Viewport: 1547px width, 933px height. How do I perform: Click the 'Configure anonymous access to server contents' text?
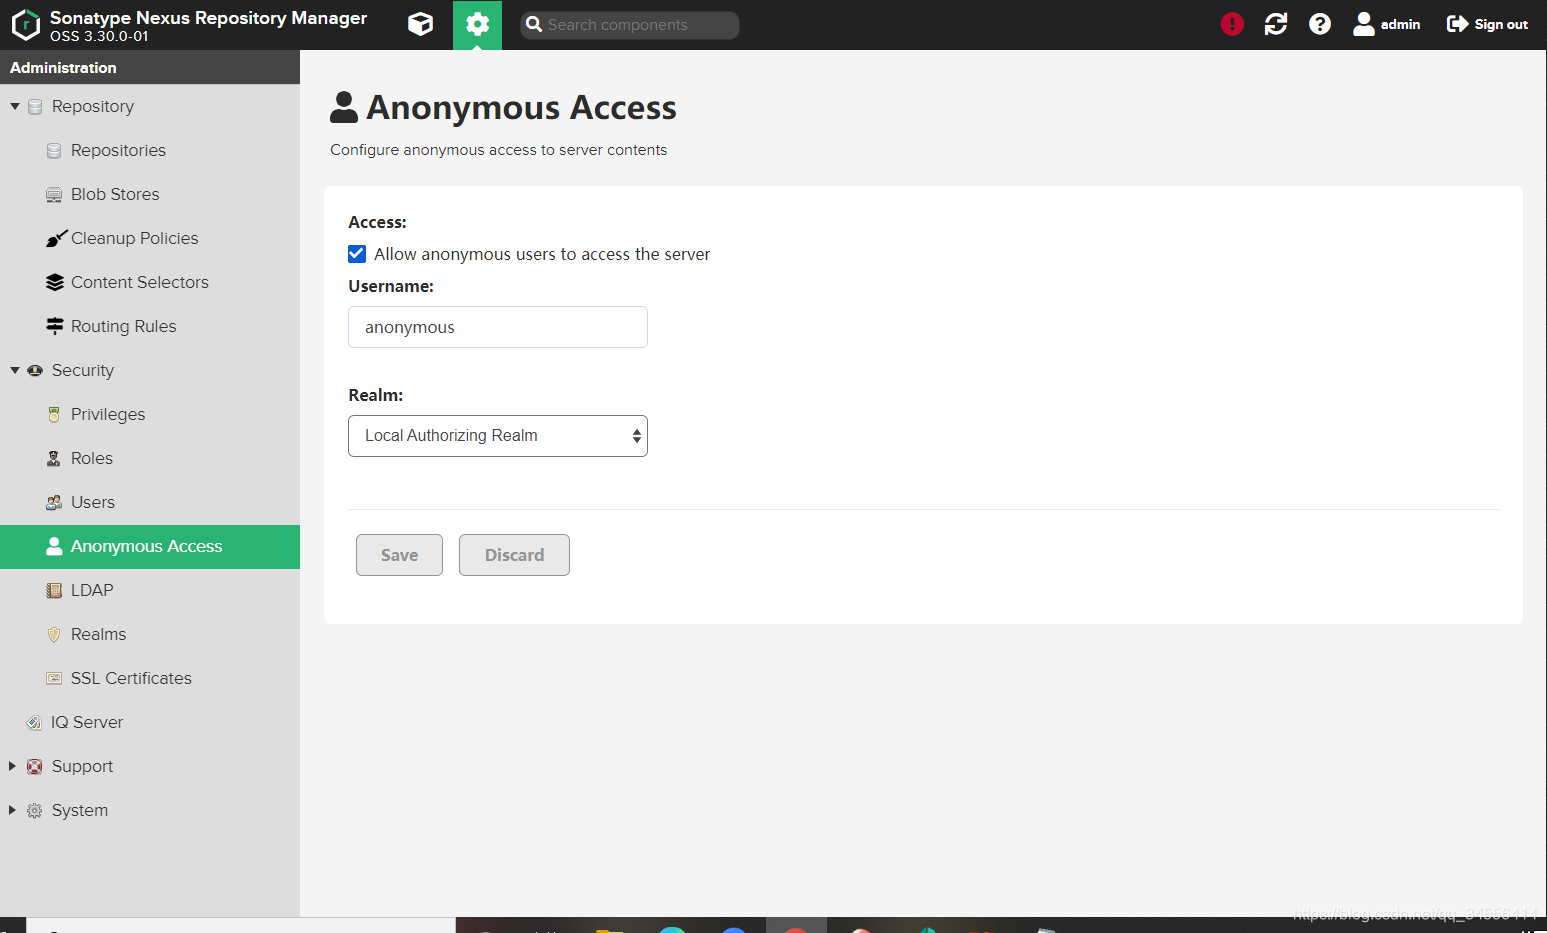[x=499, y=150]
